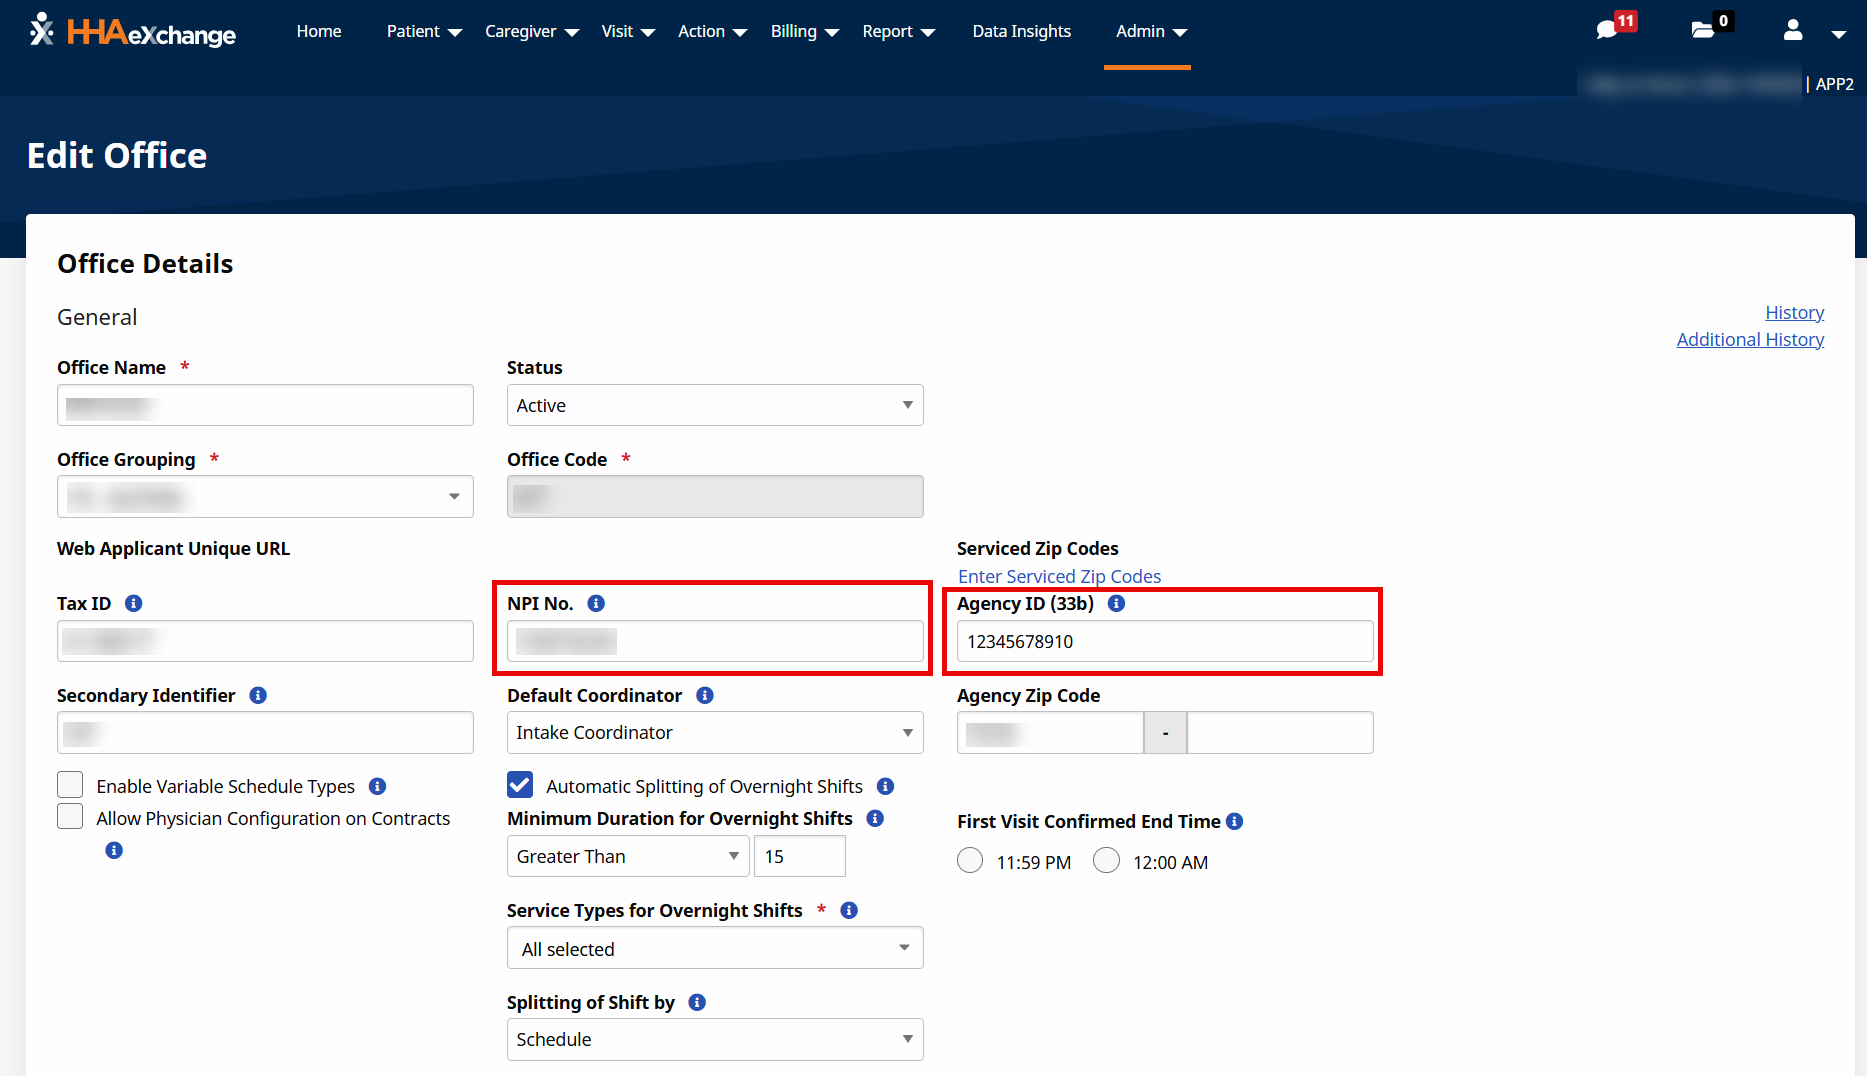The height and width of the screenshot is (1076, 1867).
Task: Click the info icon next to Tax ID
Action: click(133, 603)
